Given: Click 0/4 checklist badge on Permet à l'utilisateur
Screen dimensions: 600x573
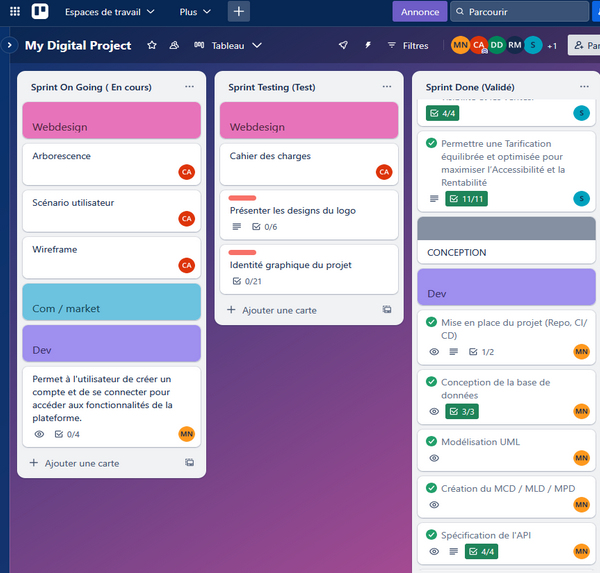Looking at the screenshot, I should pos(67,434).
